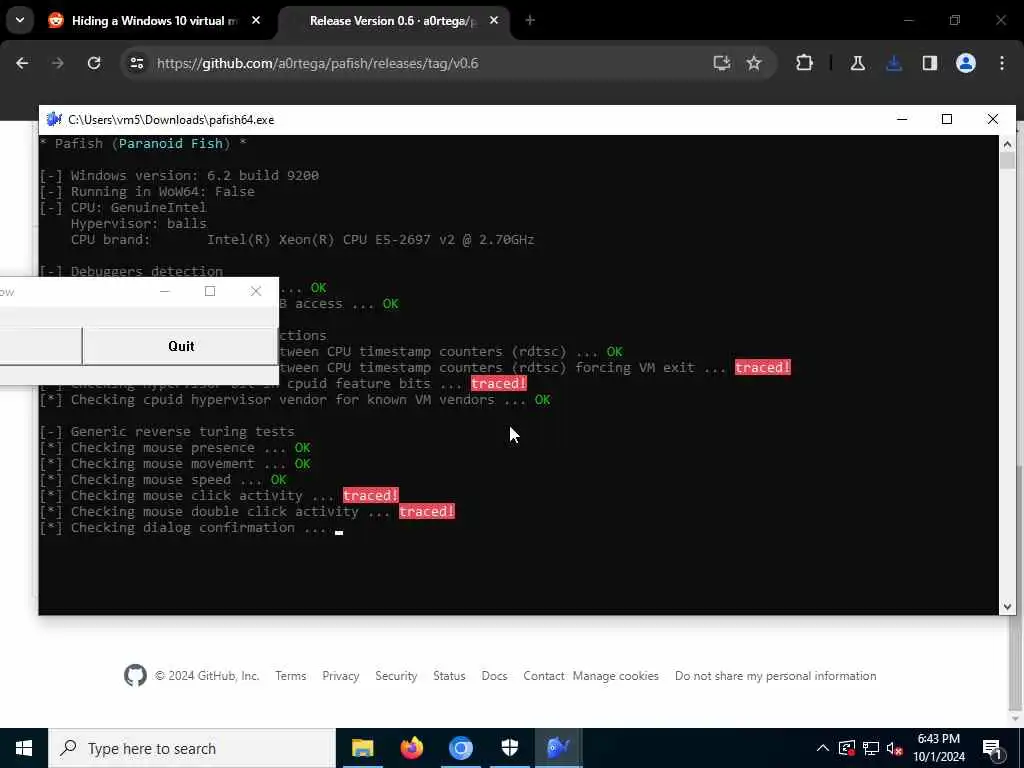Click the github.com URL address bar
Viewport: 1024px width, 768px height.
point(317,63)
